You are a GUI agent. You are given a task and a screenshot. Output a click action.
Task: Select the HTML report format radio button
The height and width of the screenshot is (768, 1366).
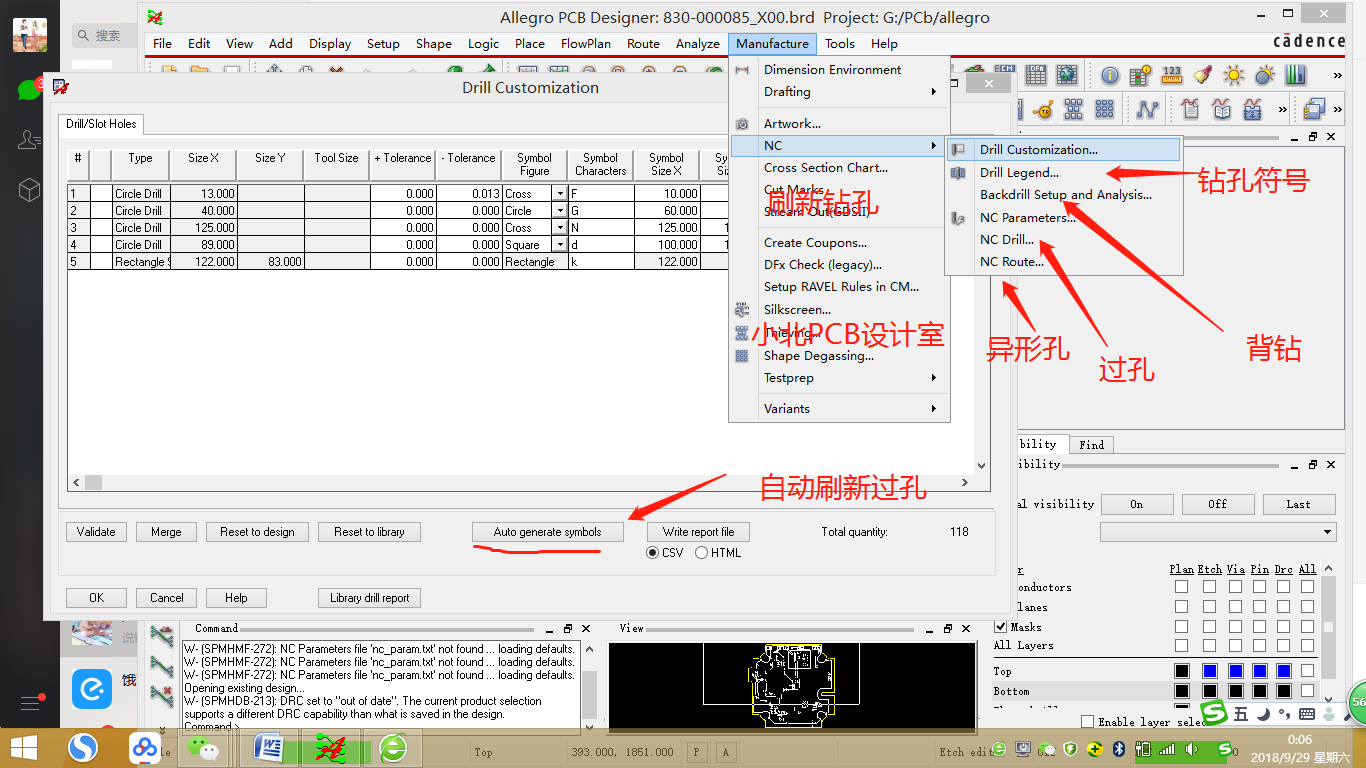click(702, 553)
